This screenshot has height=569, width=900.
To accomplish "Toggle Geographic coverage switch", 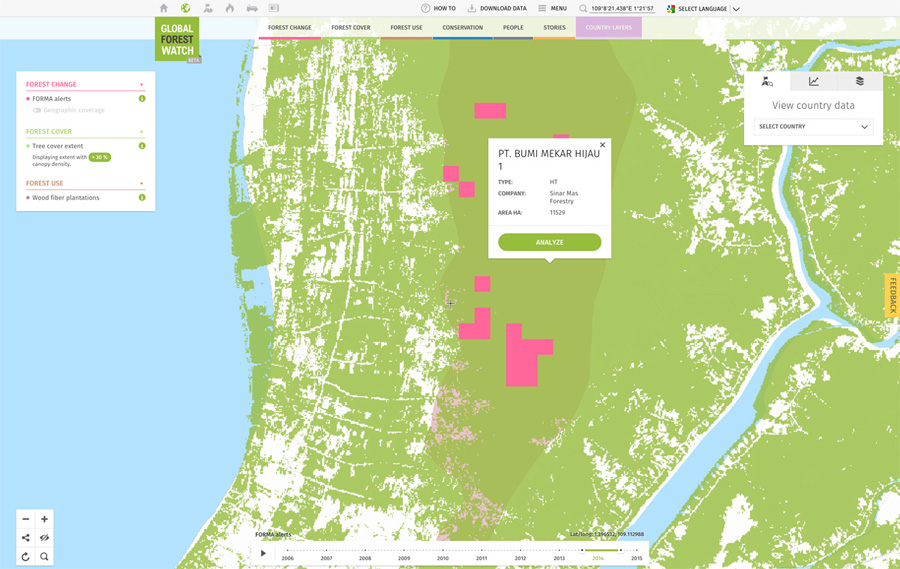I will coord(37,110).
